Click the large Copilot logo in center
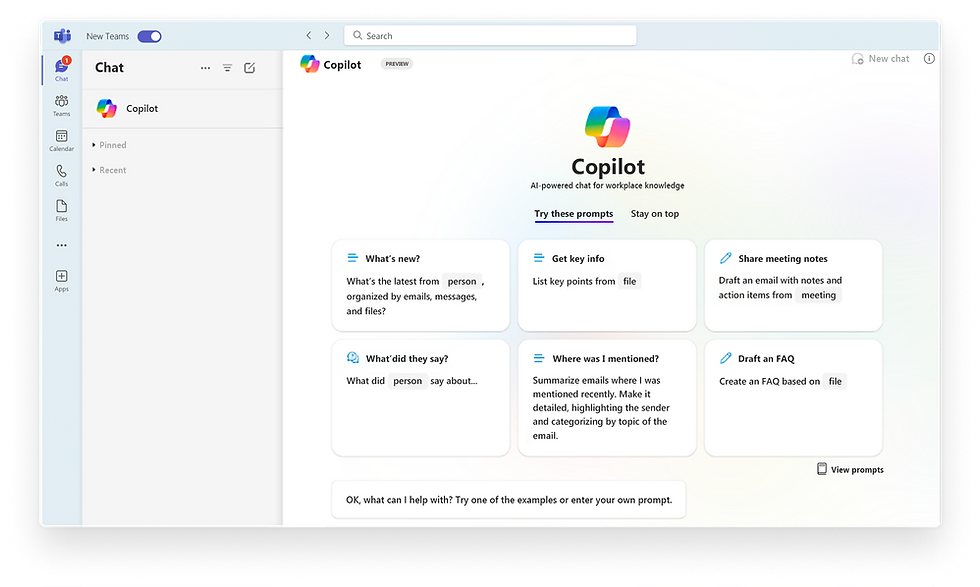 608,127
